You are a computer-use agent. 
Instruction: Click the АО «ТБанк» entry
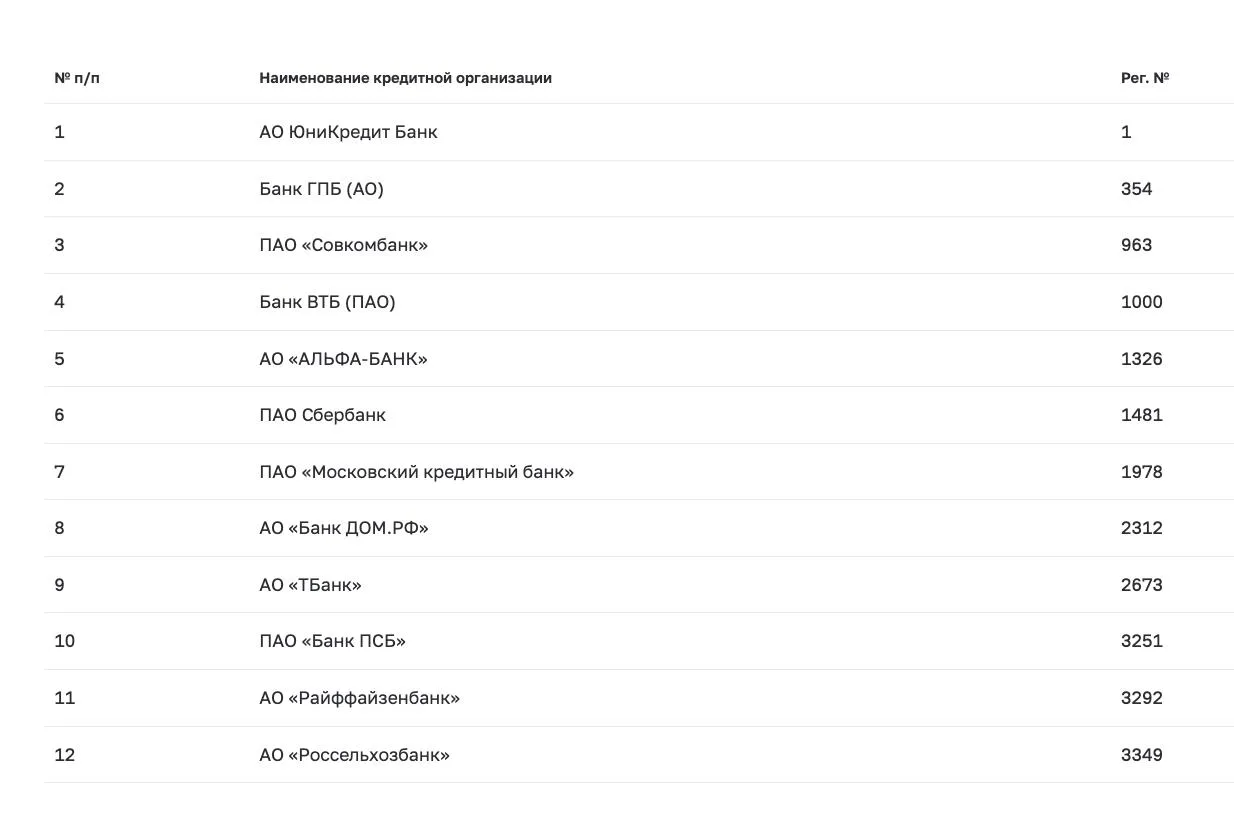coord(310,585)
